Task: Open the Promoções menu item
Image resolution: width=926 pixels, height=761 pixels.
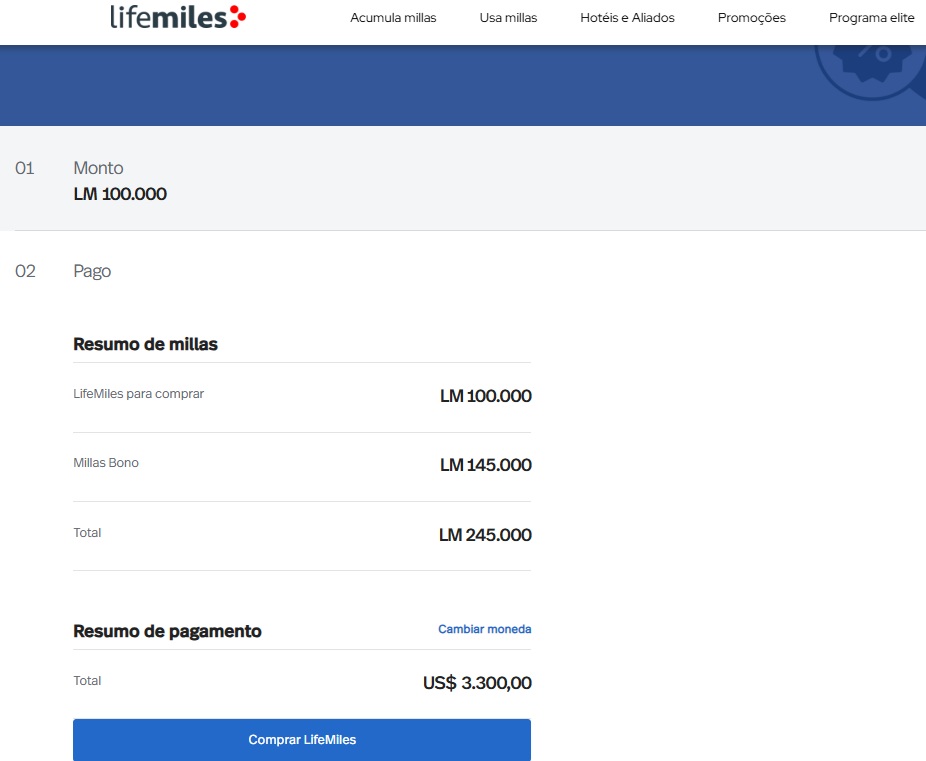Action: (x=751, y=18)
